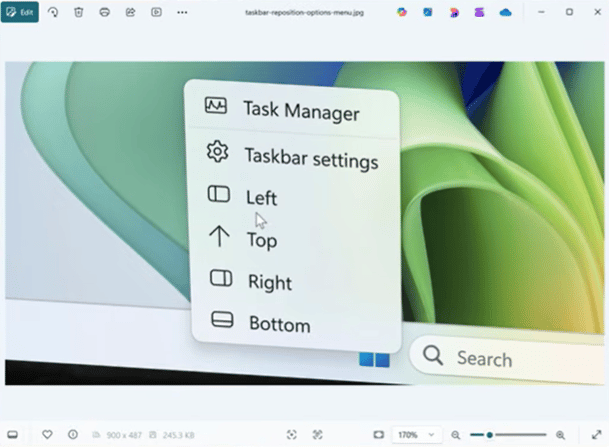Viewport: 609px width, 447px height.
Task: Click the fit to window icon
Action: coord(379,435)
